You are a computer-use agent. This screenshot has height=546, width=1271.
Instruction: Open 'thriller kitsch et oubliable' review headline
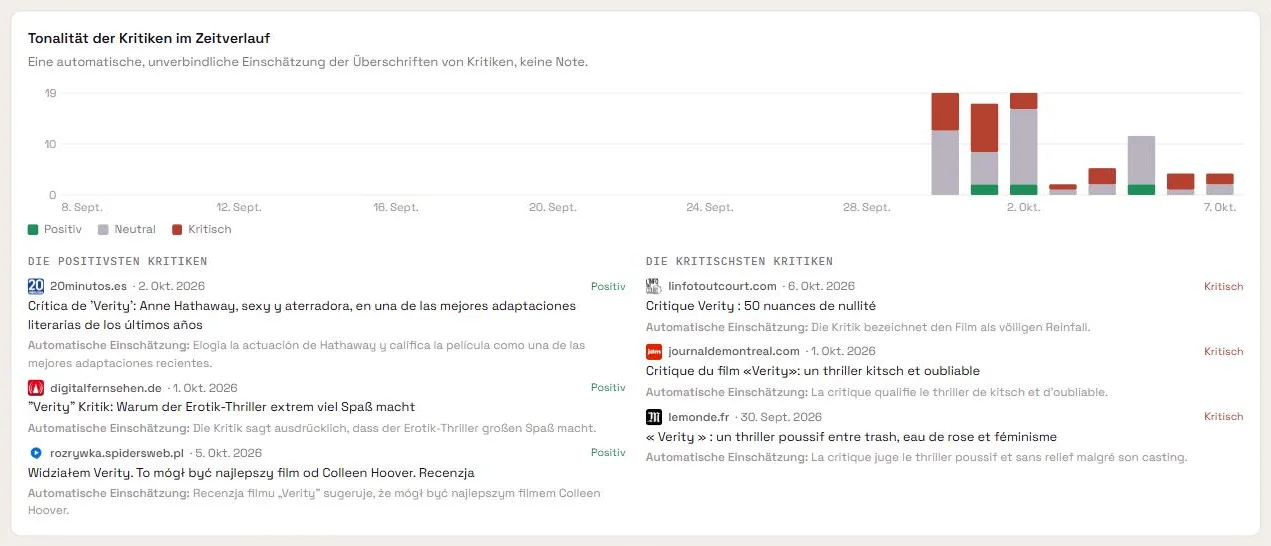pos(813,371)
